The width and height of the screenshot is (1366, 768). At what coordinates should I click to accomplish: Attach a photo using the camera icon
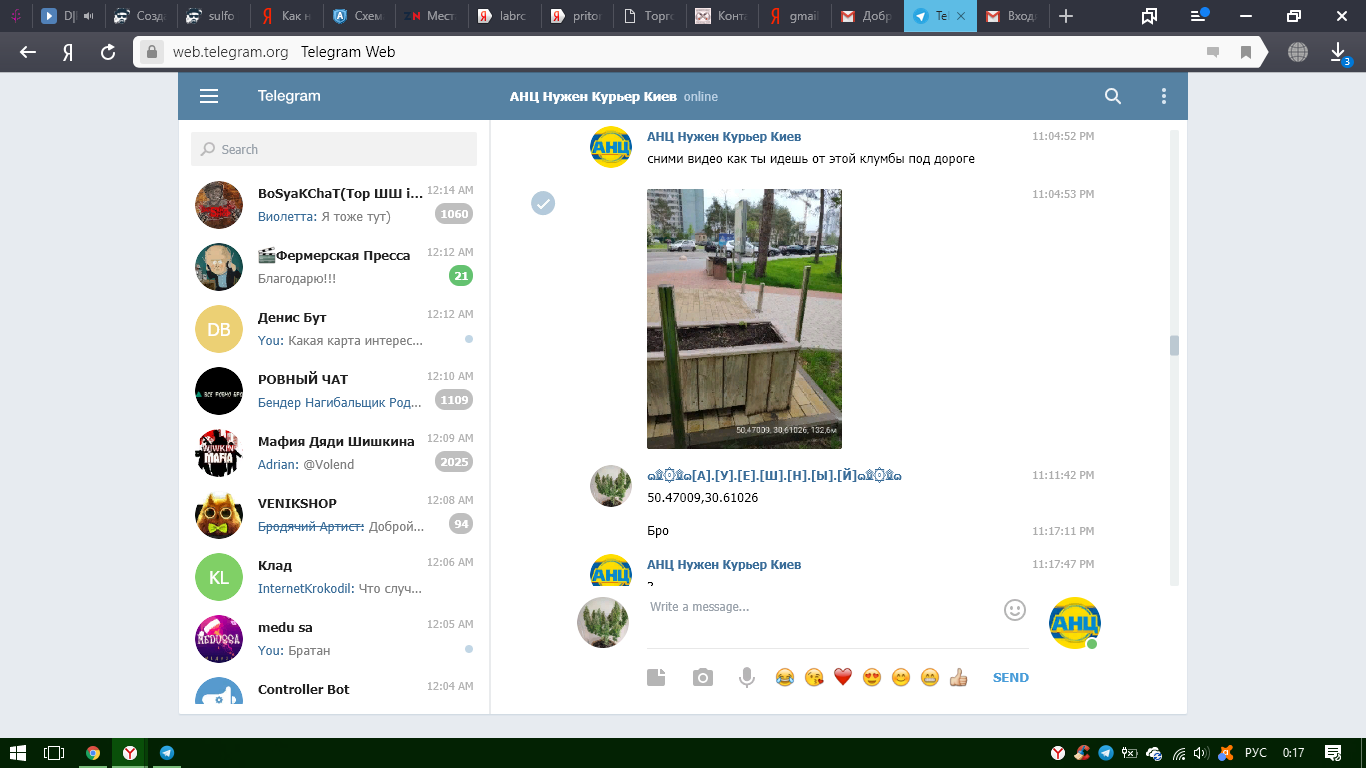coord(703,678)
